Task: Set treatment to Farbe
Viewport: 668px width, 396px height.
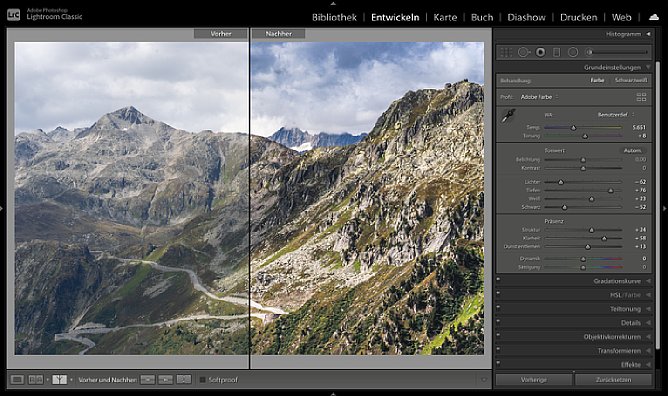Action: (597, 80)
